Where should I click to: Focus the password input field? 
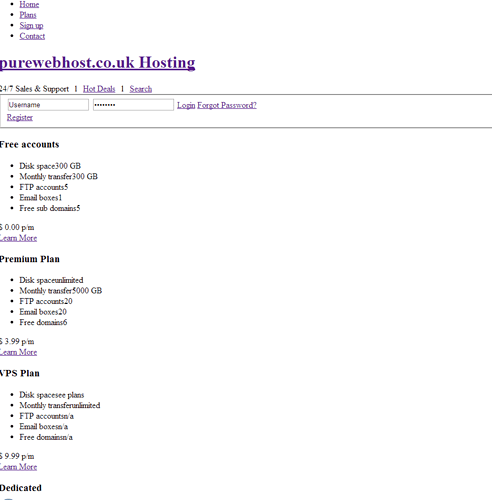(x=133, y=105)
